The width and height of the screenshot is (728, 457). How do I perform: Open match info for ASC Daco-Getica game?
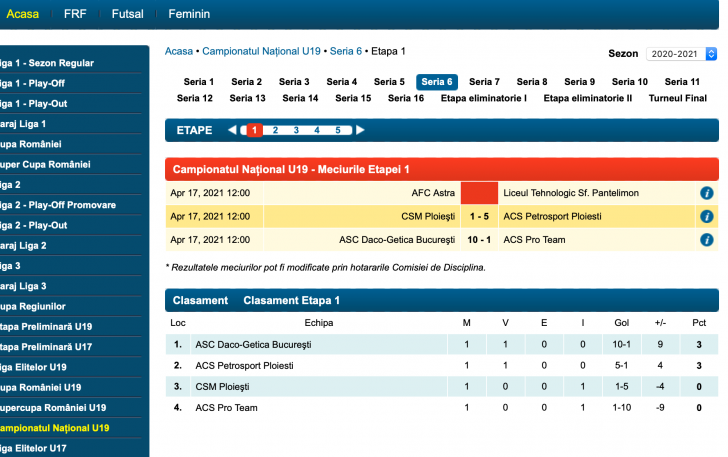tap(706, 240)
